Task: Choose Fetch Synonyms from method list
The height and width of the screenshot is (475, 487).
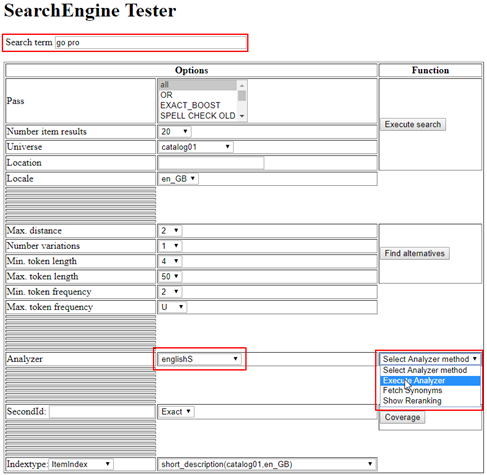Action: (430, 390)
